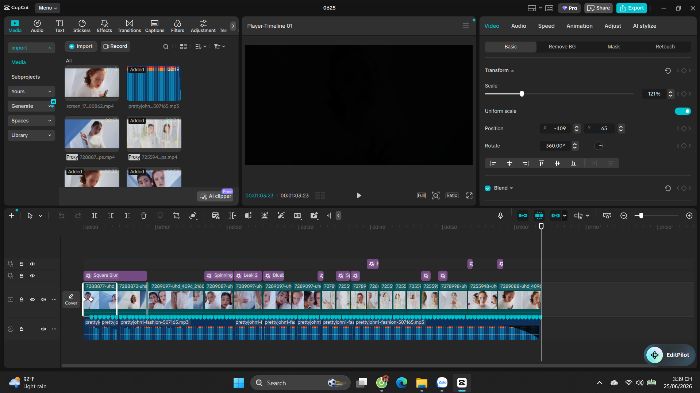Open the selection tool dropdown in timeline toolbar

[41, 216]
